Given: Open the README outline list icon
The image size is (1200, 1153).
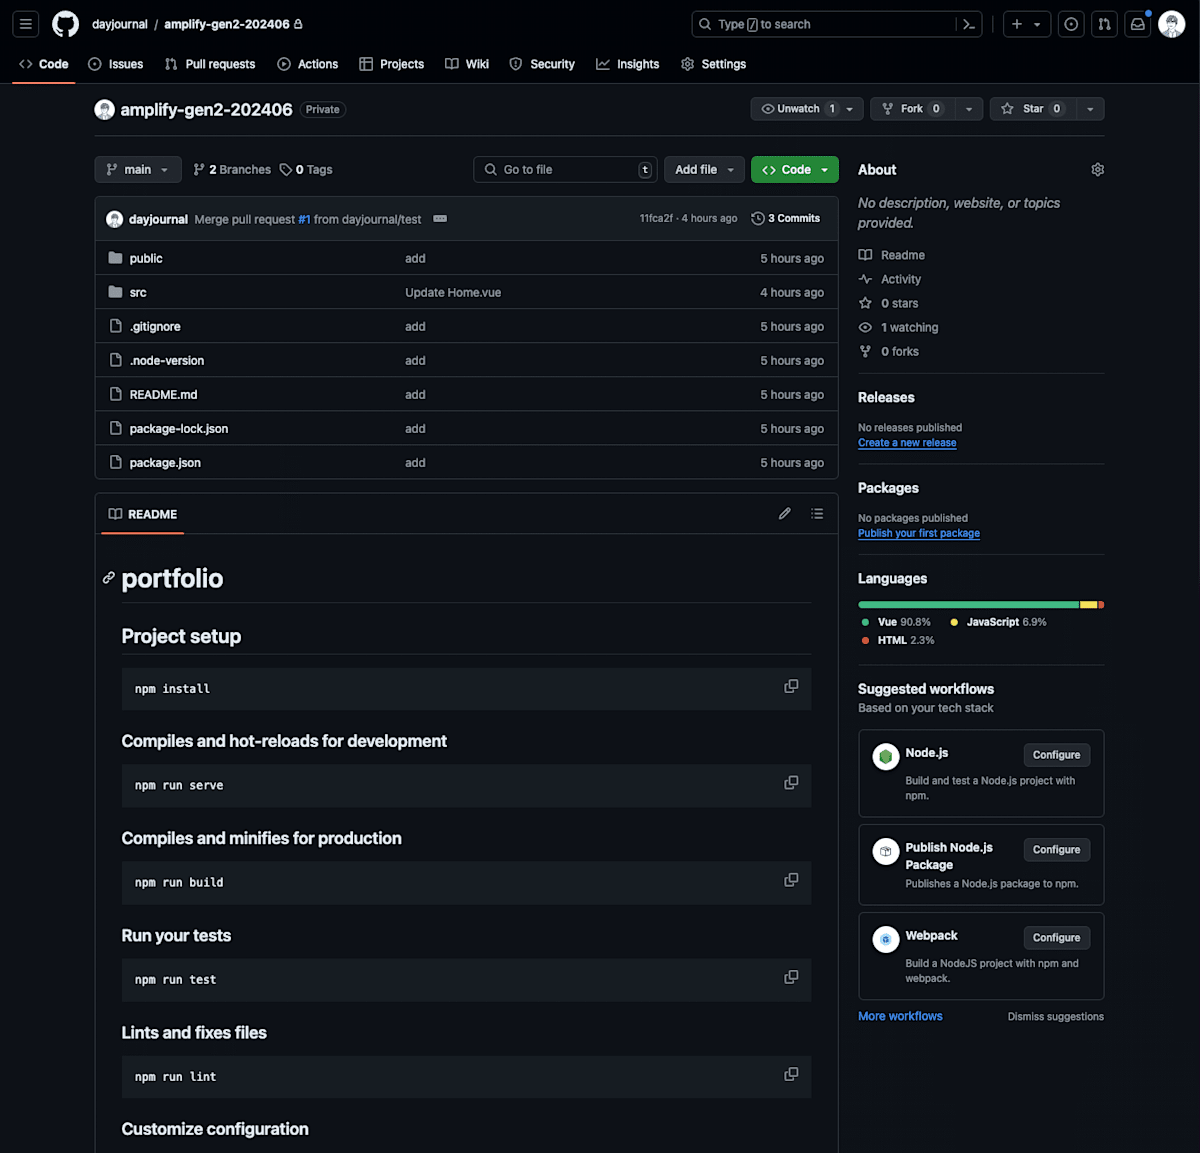Looking at the screenshot, I should pos(817,514).
